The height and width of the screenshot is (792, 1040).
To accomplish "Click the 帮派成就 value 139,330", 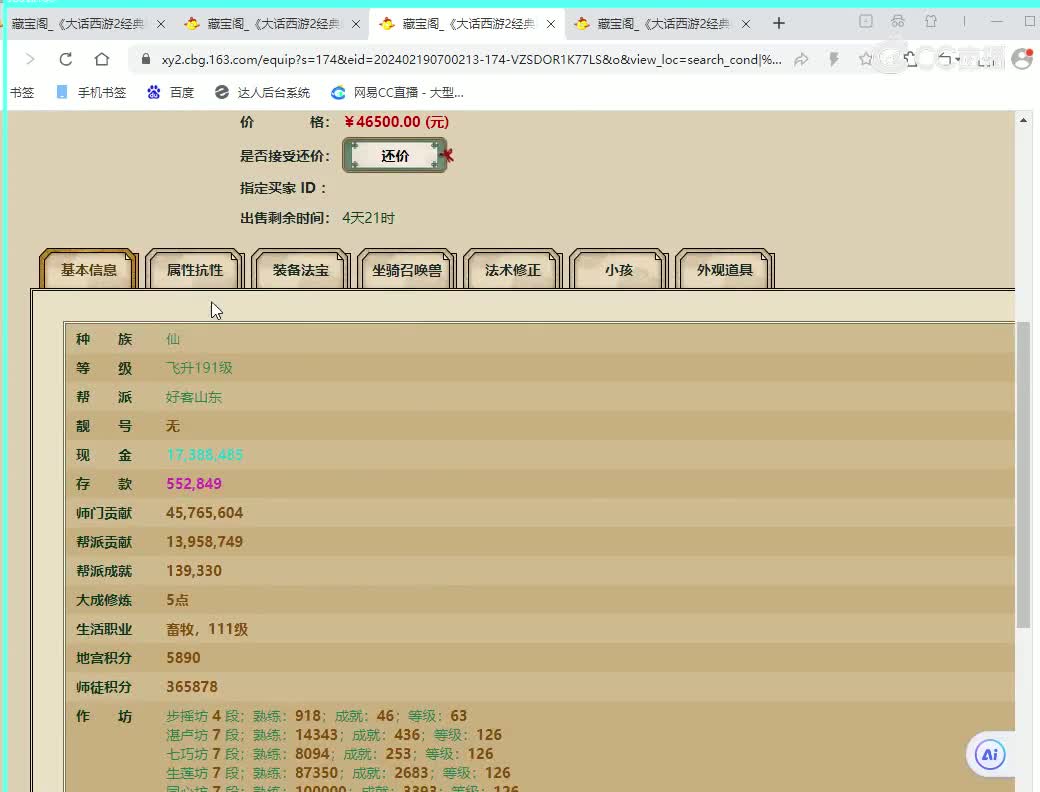I will (194, 570).
